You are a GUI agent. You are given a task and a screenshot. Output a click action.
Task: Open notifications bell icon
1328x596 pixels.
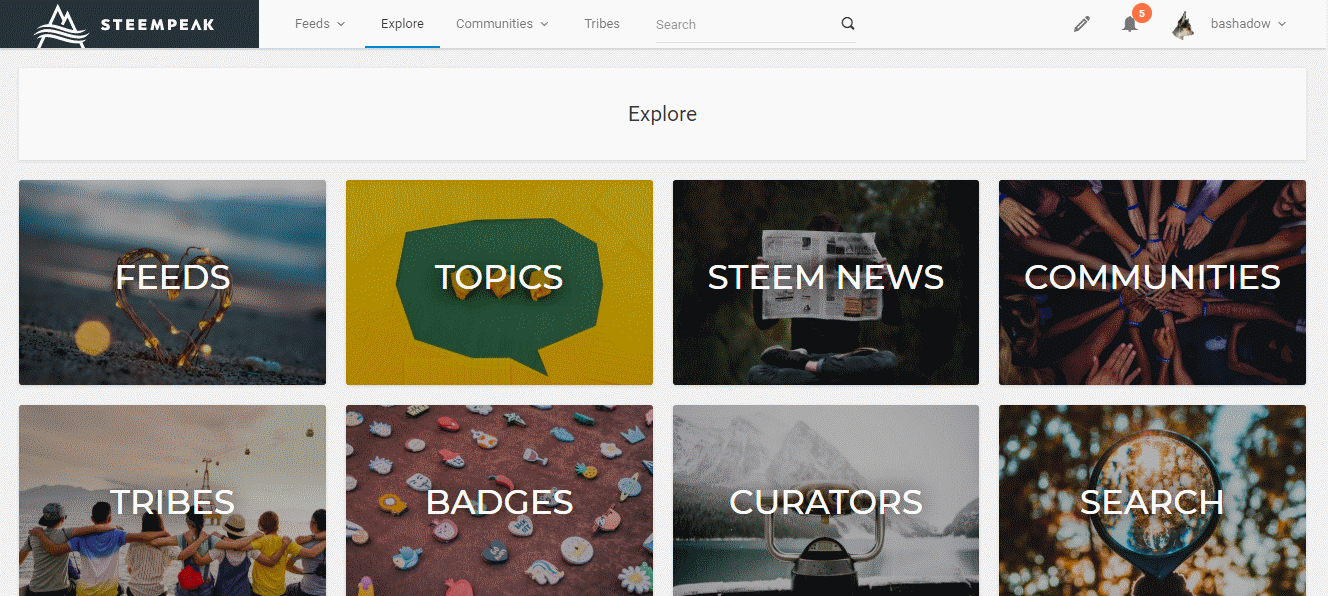[1129, 25]
